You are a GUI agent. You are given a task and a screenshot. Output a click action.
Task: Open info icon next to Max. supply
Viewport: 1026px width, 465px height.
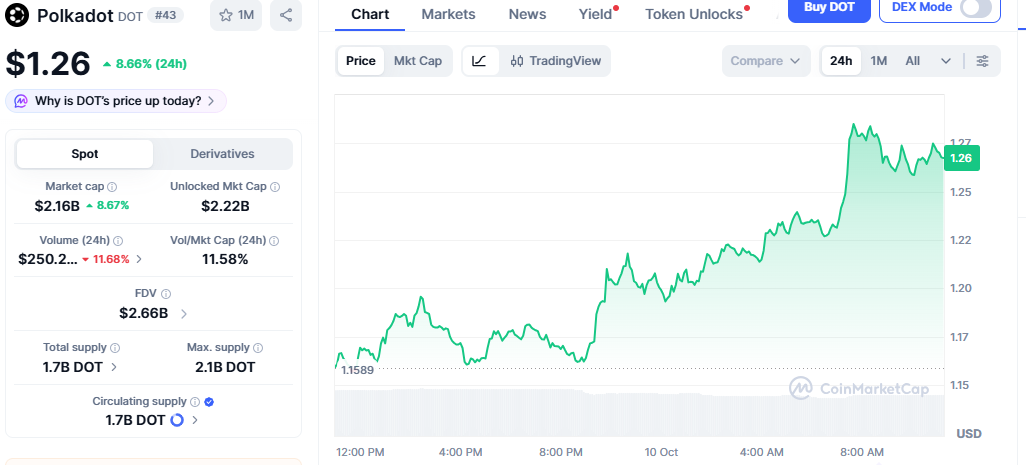(258, 348)
